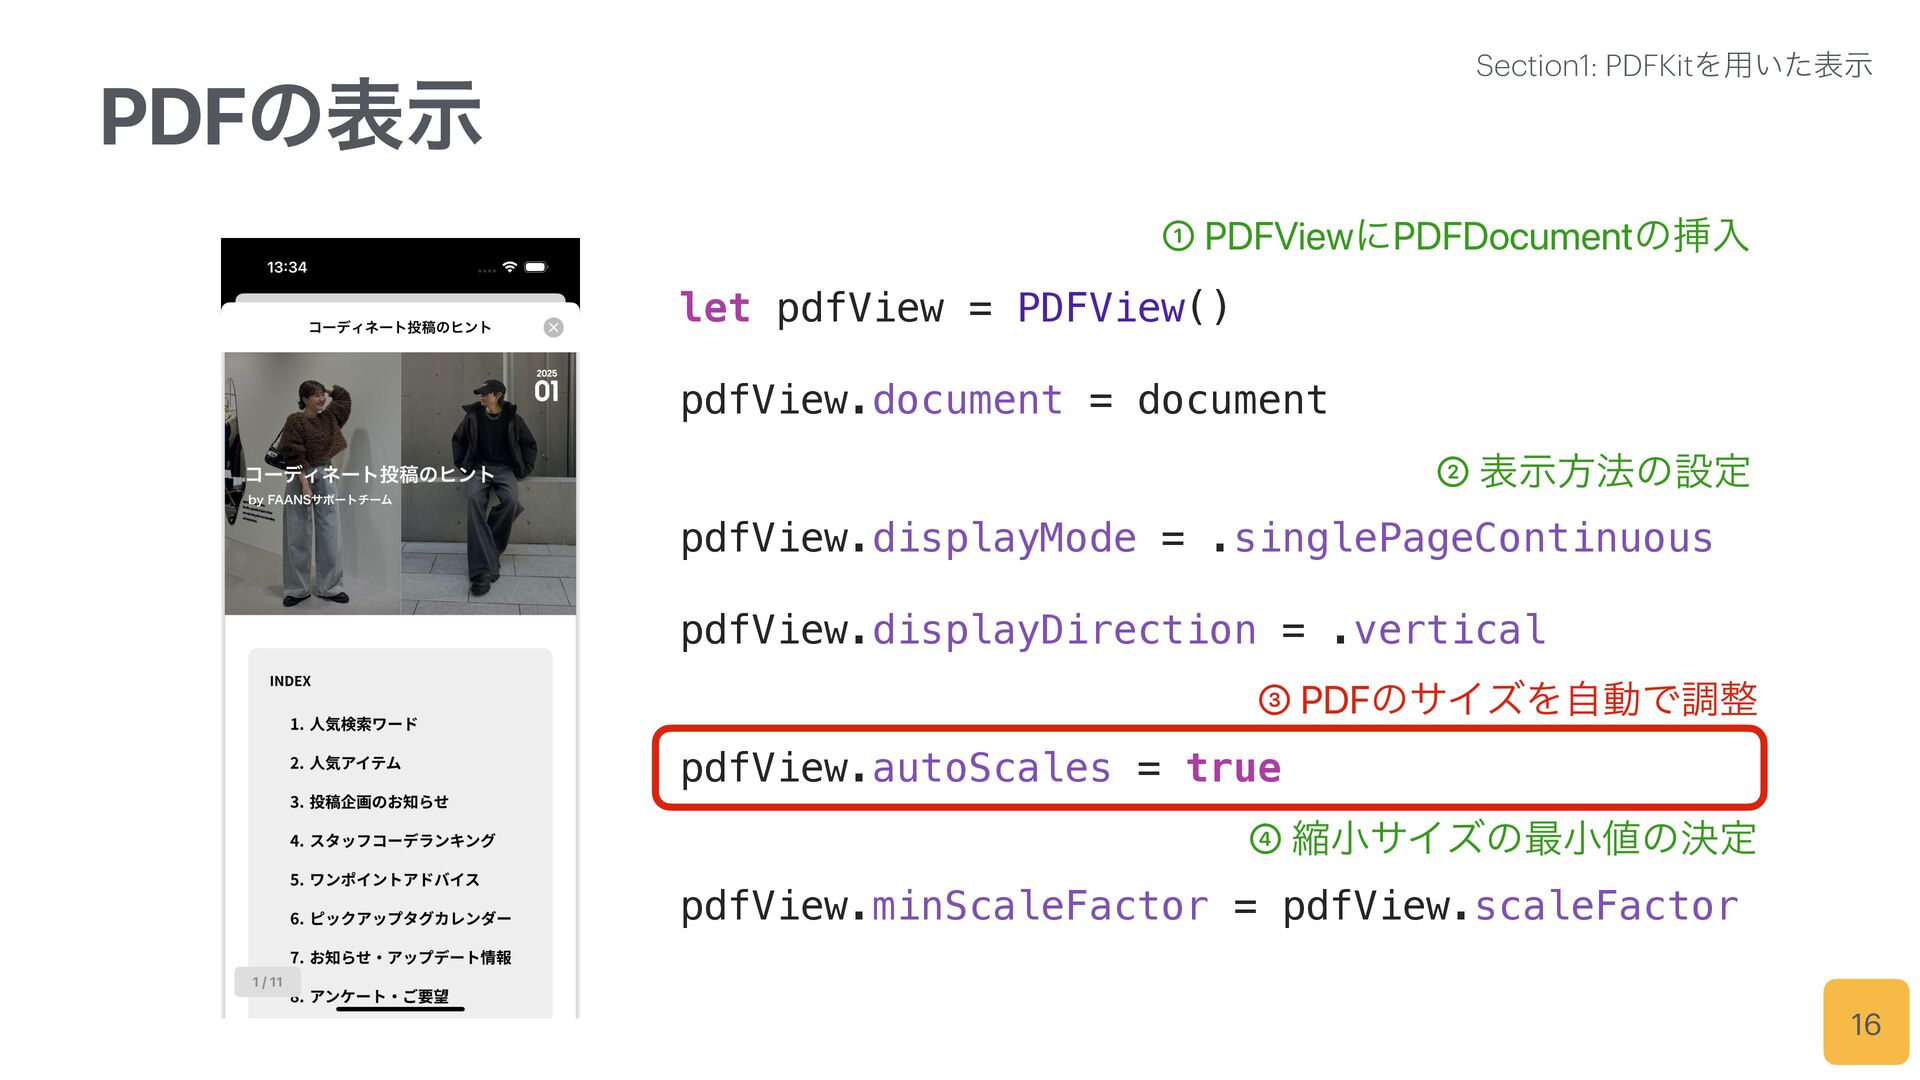This screenshot has height=1080, width=1920.
Task: Open index item 1. 人気検索ワード
Action: (353, 724)
